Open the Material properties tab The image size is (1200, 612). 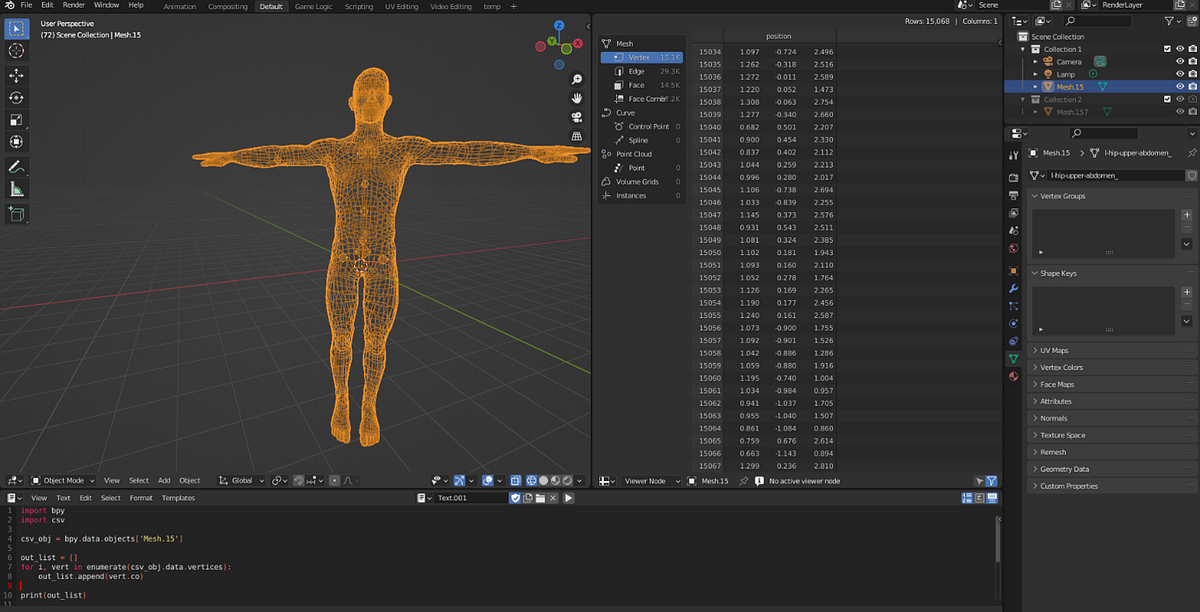1013,377
